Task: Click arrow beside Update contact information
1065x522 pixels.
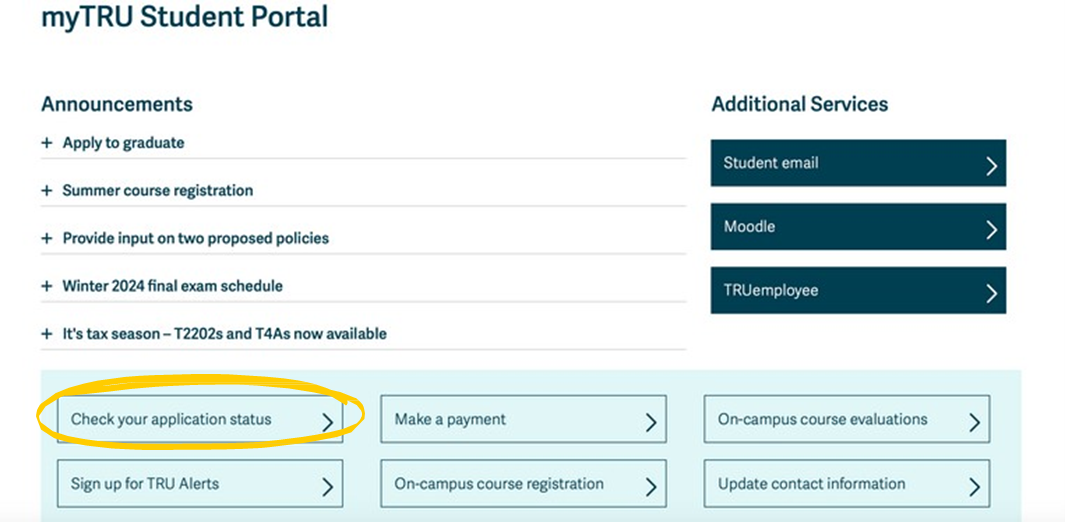Action: 974,487
